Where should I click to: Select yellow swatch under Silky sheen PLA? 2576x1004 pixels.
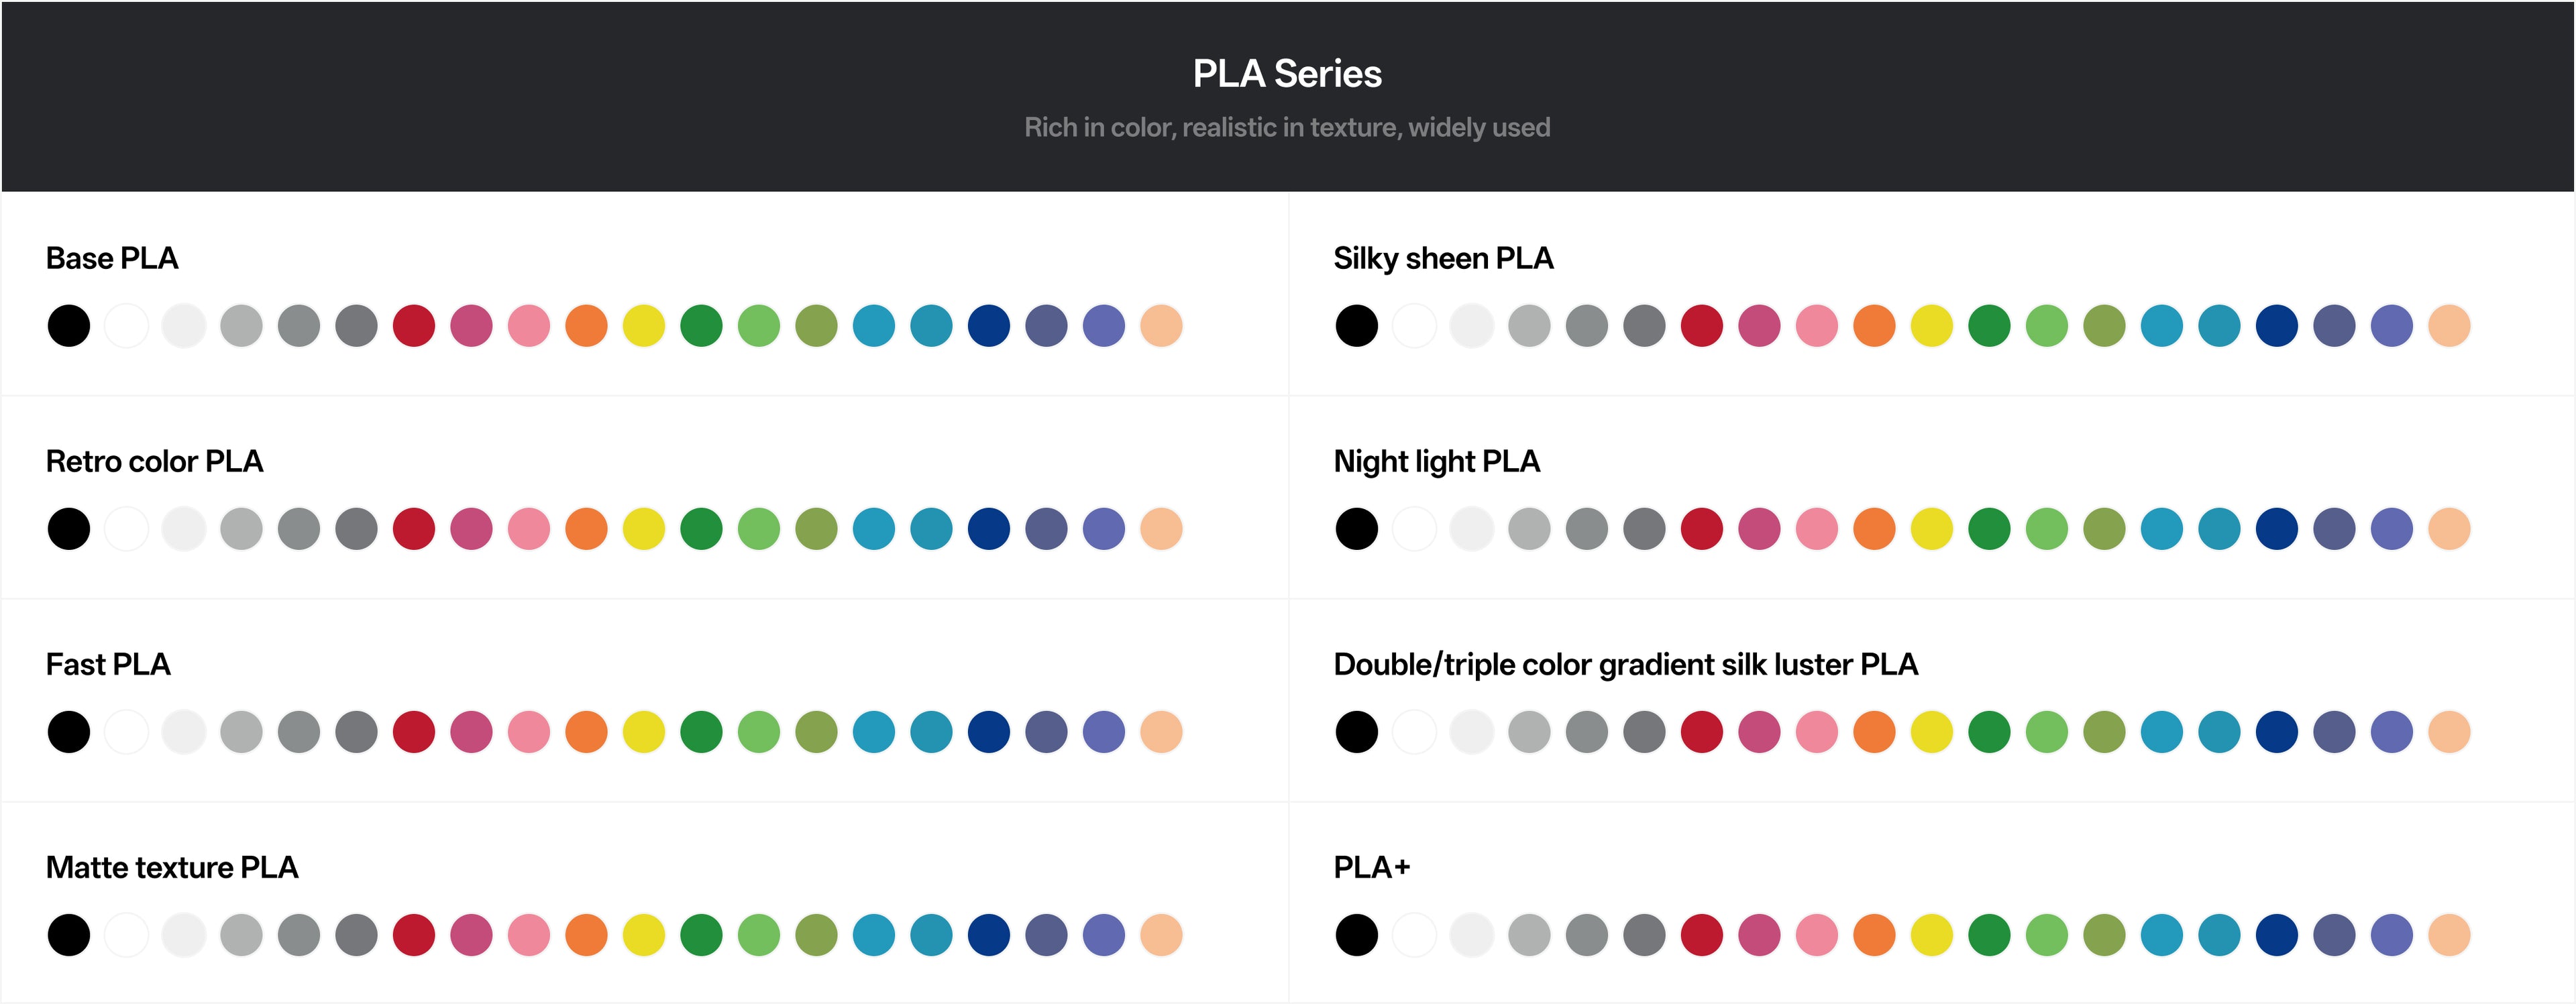click(1932, 326)
